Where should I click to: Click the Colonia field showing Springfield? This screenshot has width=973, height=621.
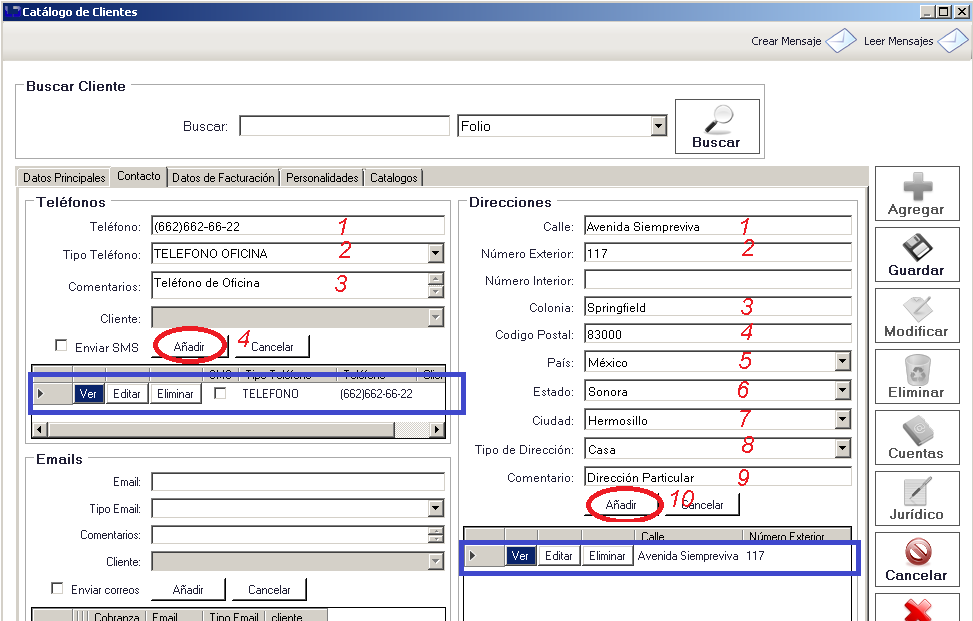pyautogui.click(x=717, y=307)
